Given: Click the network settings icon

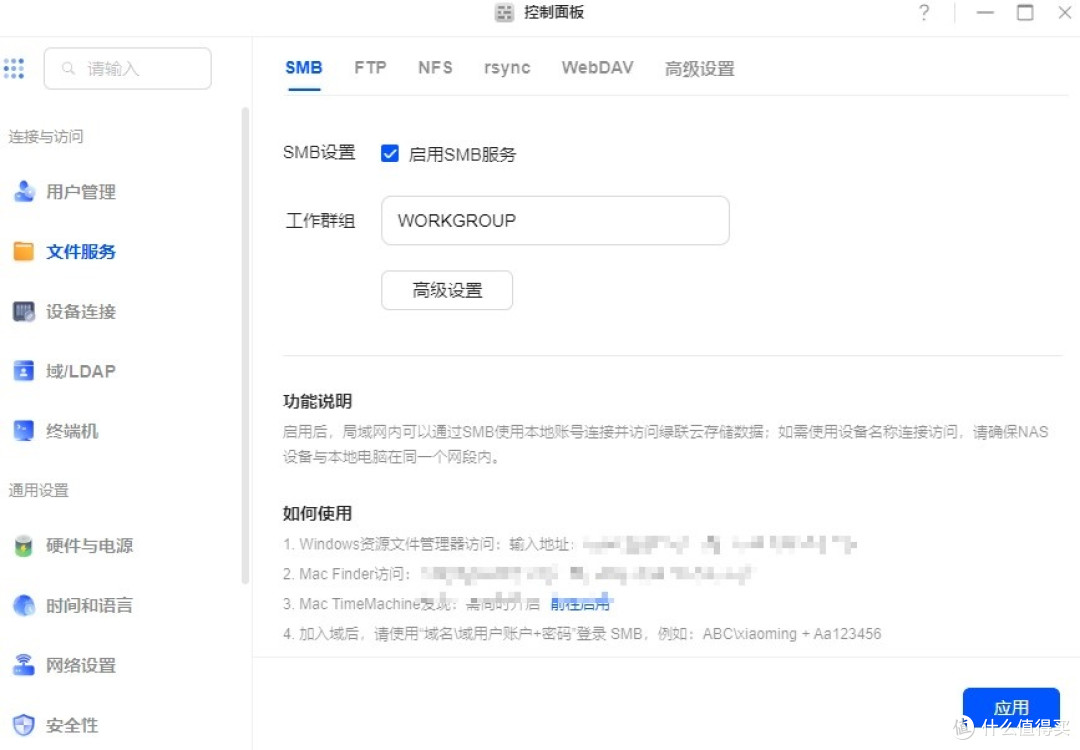Looking at the screenshot, I should click(24, 665).
